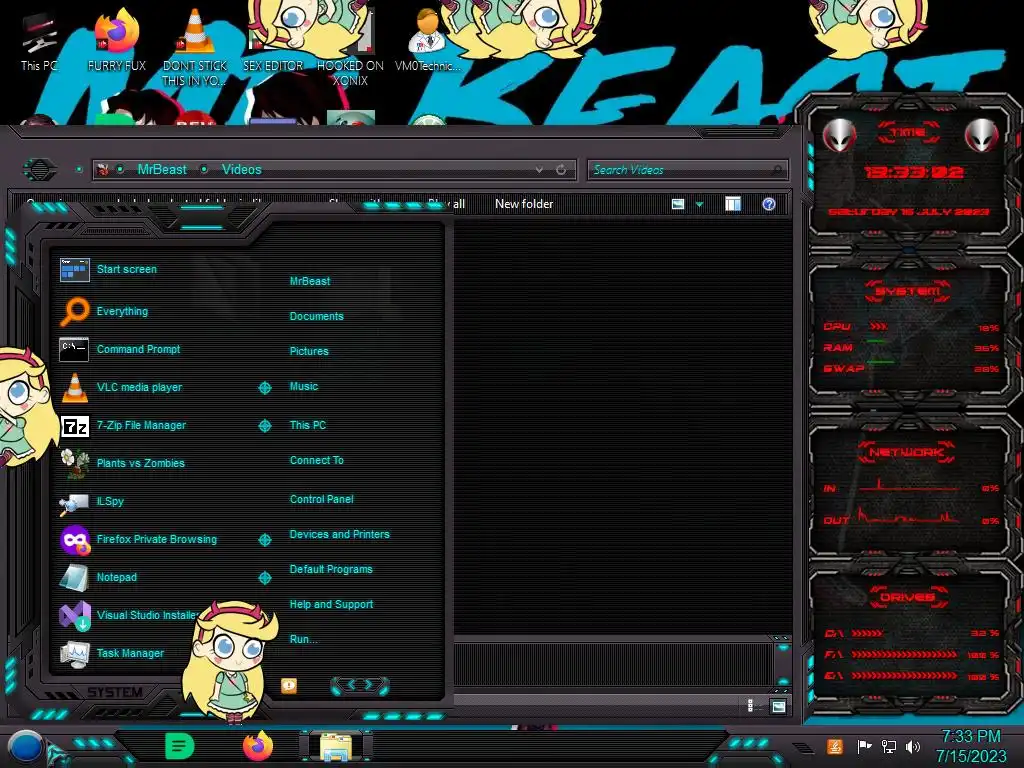Open Explorer view options dropdown arrow

699,205
